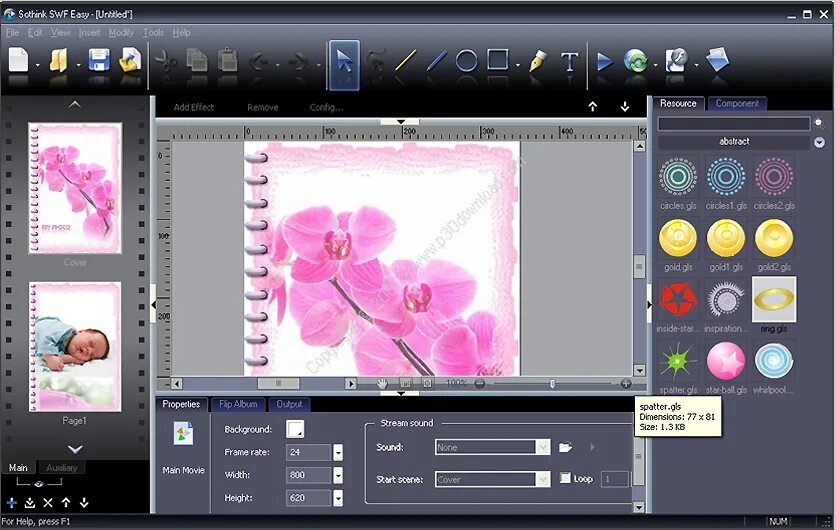Click the search icon in Resource panel
The image size is (836, 530).
point(819,124)
